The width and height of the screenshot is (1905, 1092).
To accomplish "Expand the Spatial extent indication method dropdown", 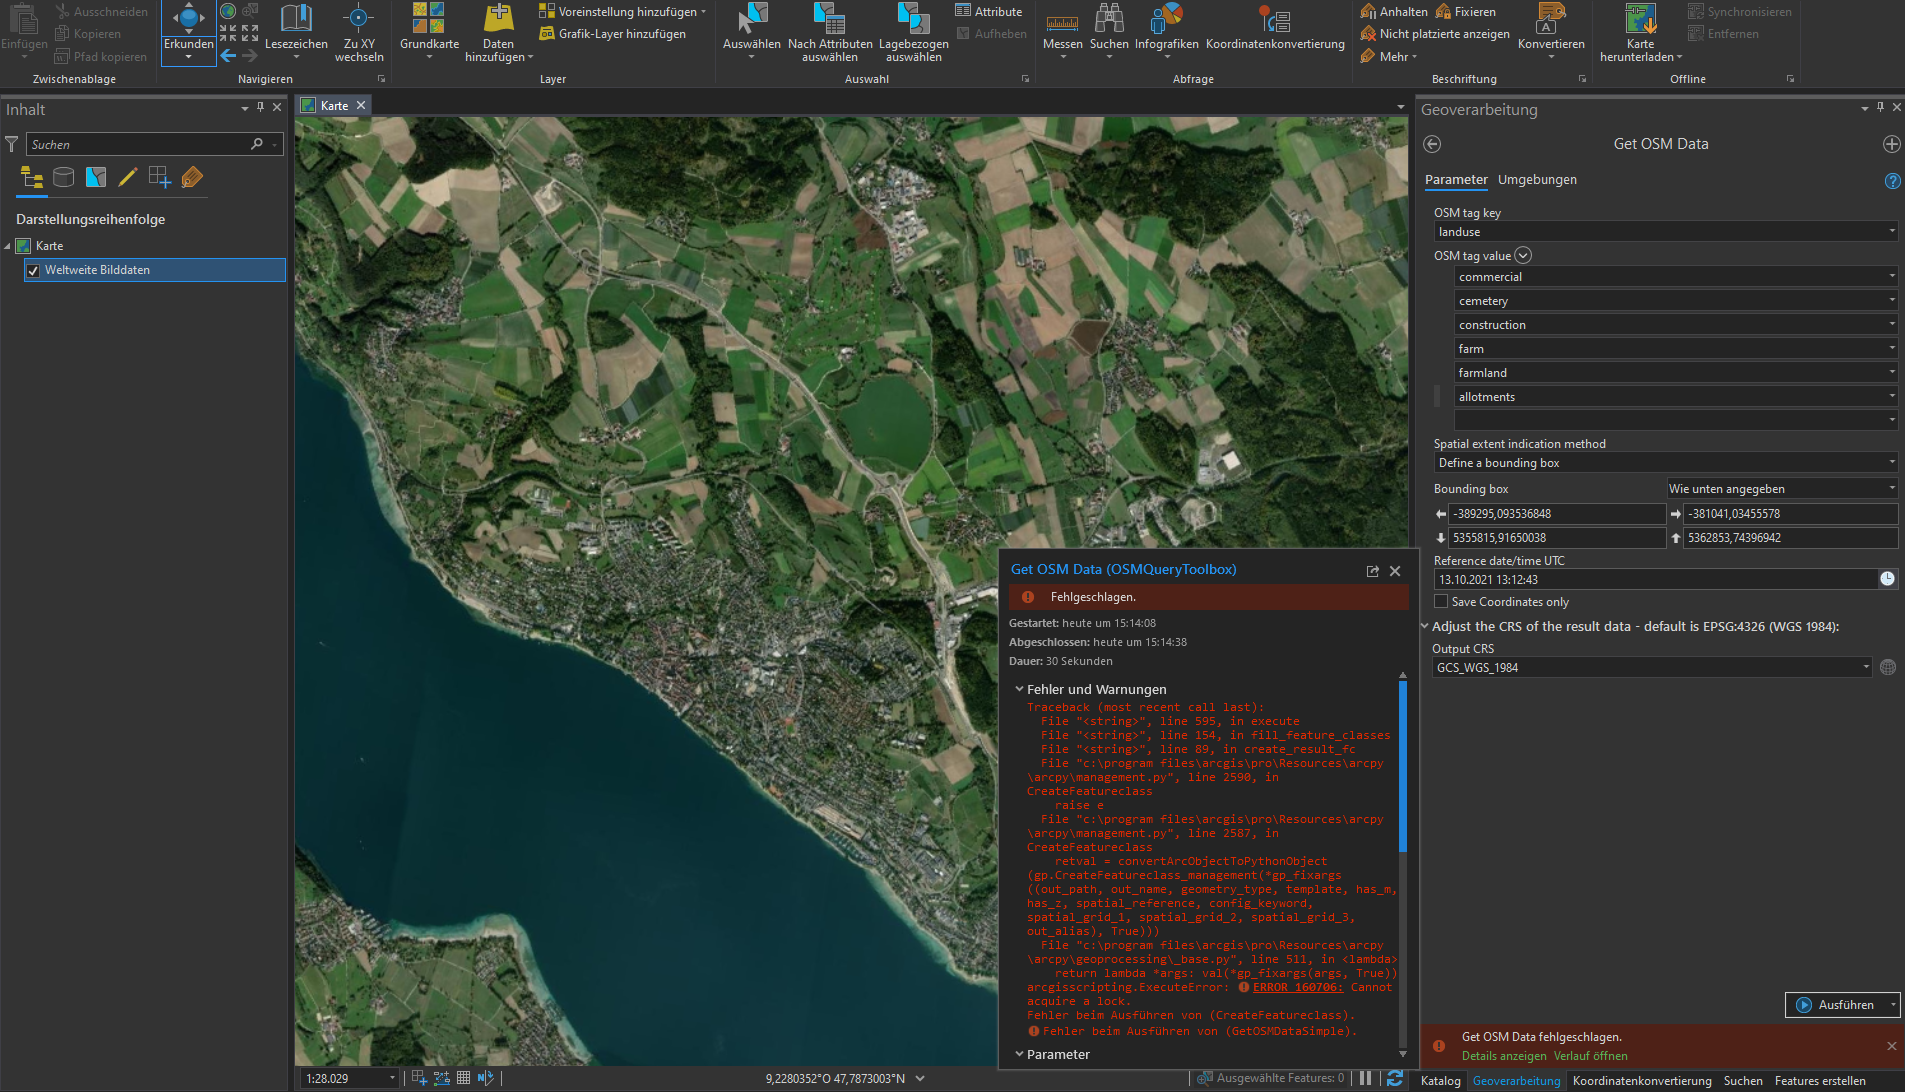I will [x=1890, y=463].
